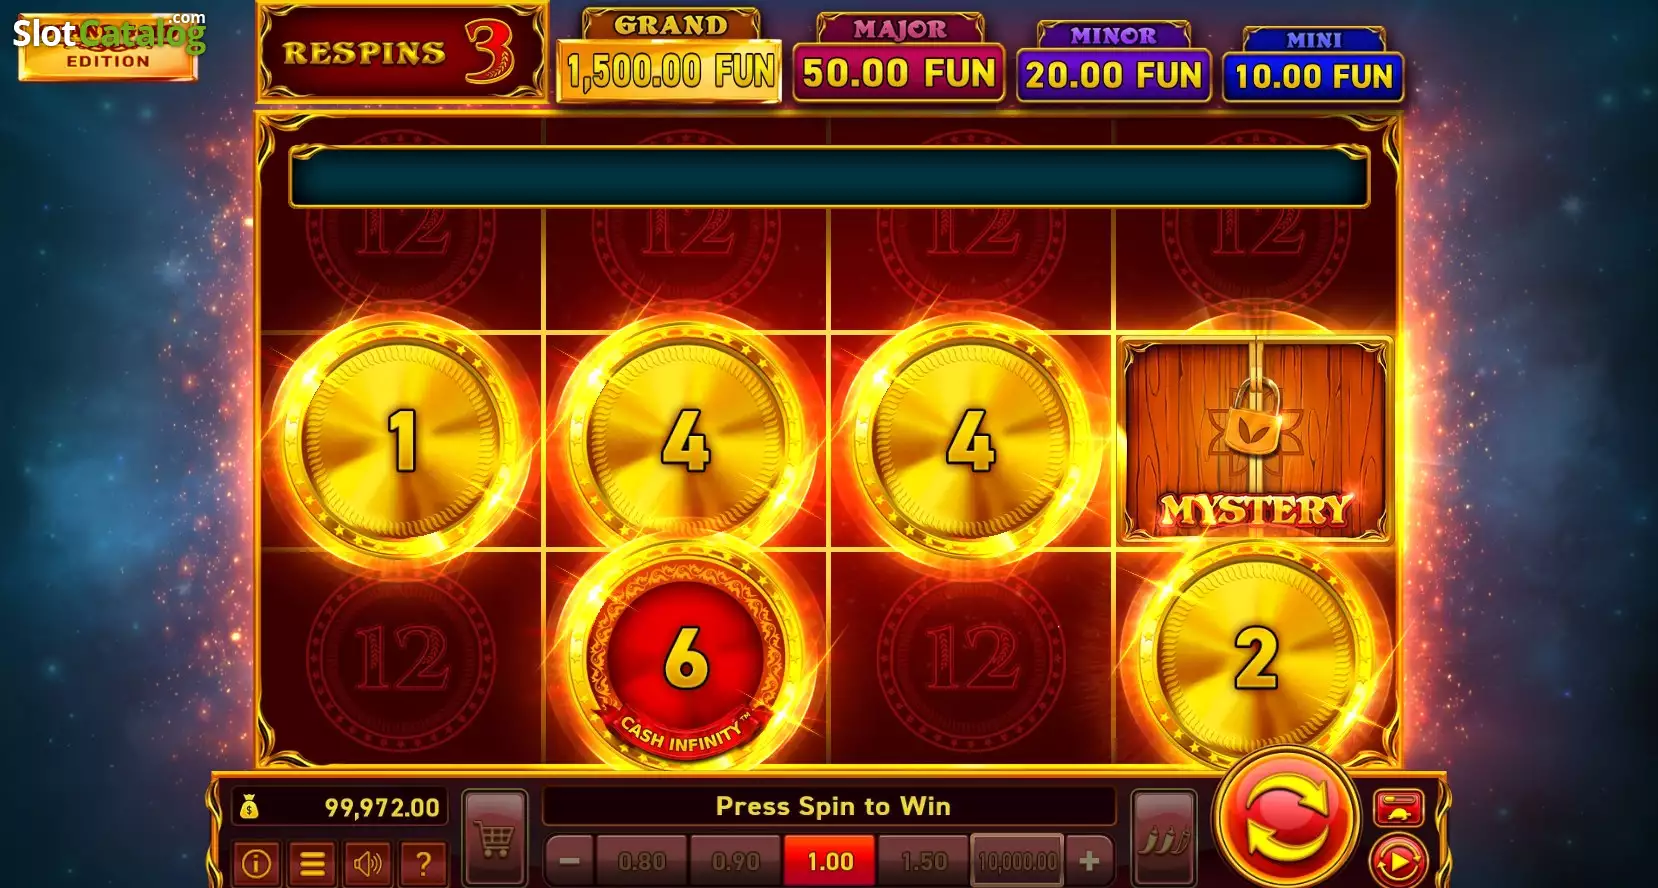Mute the game sound speaker icon

tap(367, 862)
